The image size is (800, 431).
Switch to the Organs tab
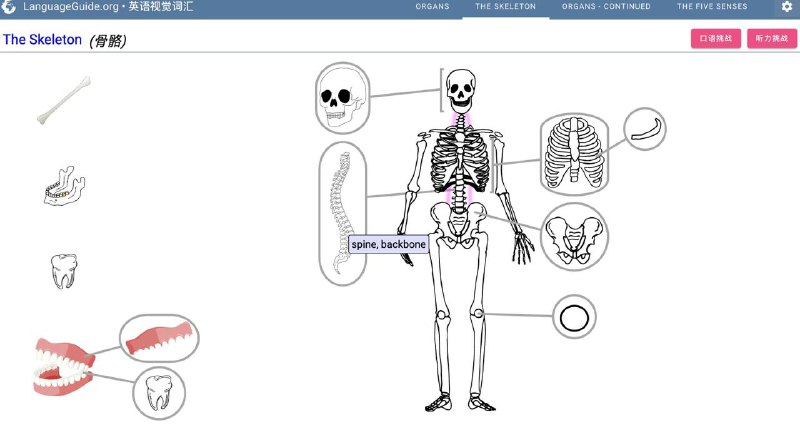(433, 7)
